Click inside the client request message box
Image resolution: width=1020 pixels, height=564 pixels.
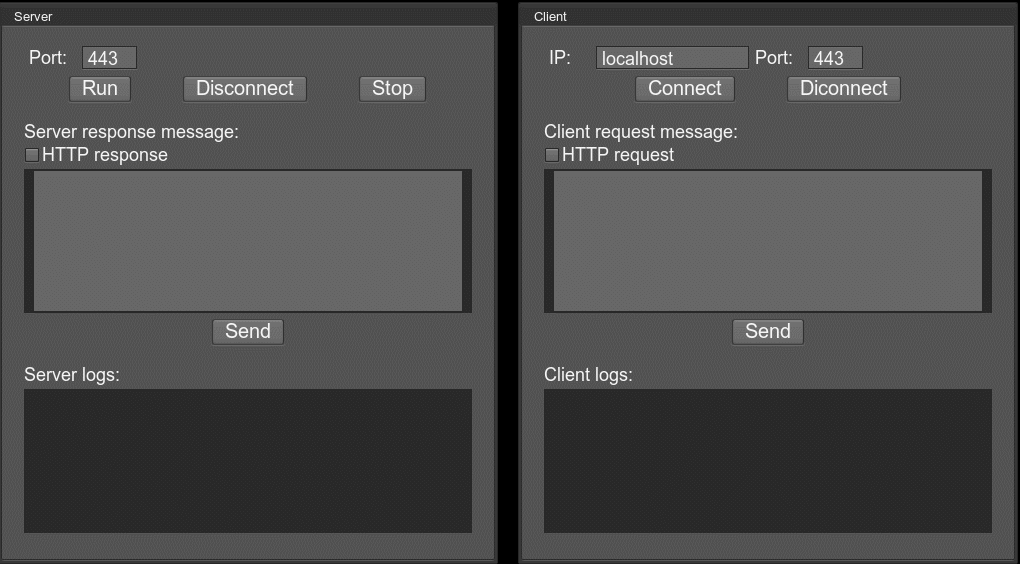[768, 241]
